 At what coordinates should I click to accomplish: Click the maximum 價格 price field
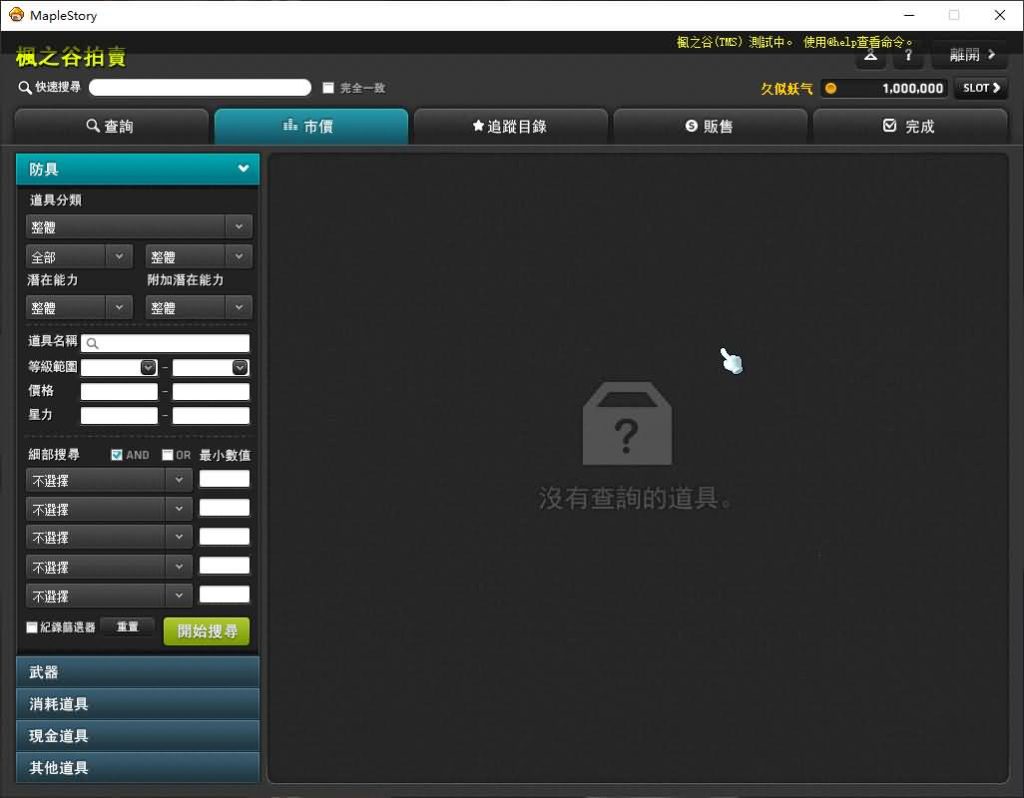(x=211, y=391)
